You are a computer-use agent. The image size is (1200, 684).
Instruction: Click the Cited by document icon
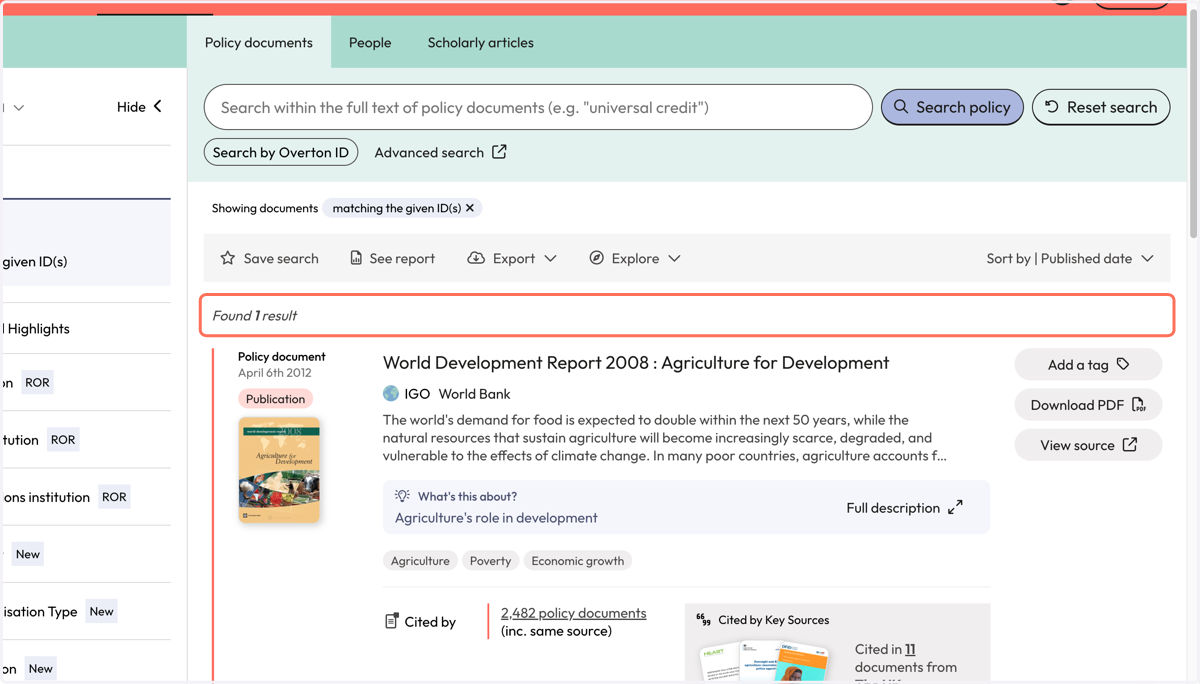point(392,621)
